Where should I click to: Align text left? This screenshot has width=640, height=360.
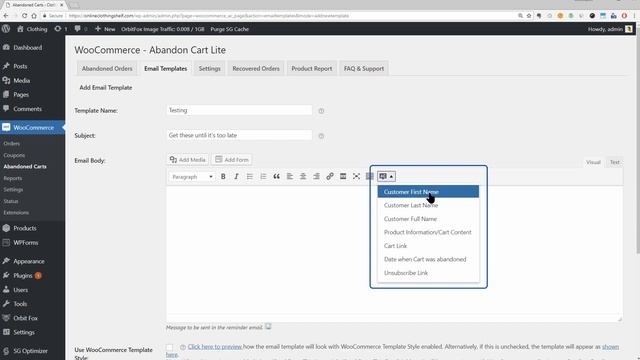click(290, 176)
